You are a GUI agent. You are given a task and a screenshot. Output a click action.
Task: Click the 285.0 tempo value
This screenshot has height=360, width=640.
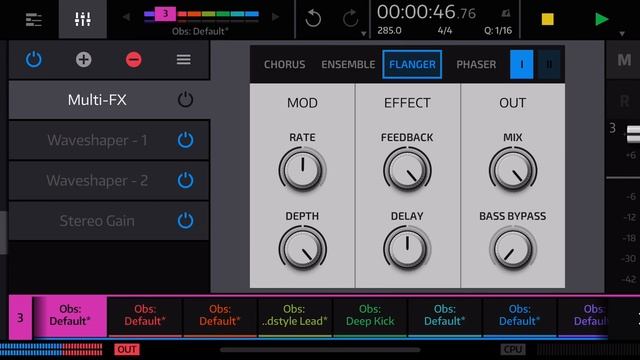389,31
